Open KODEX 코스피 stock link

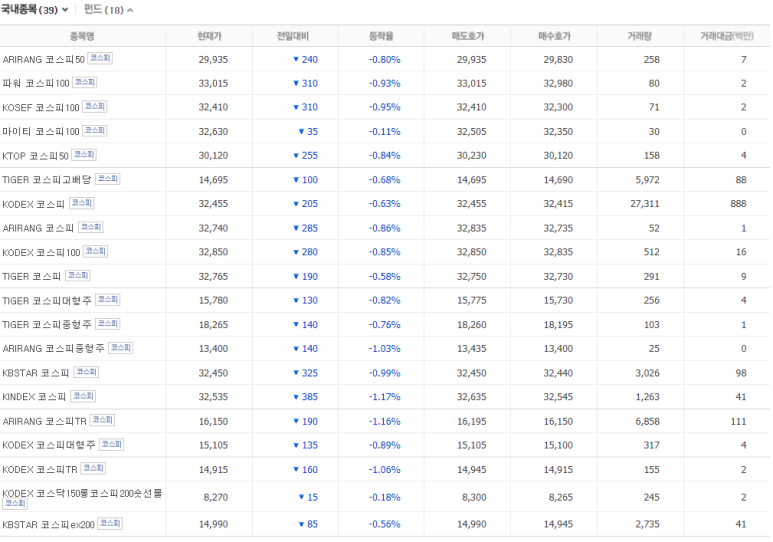click(34, 204)
